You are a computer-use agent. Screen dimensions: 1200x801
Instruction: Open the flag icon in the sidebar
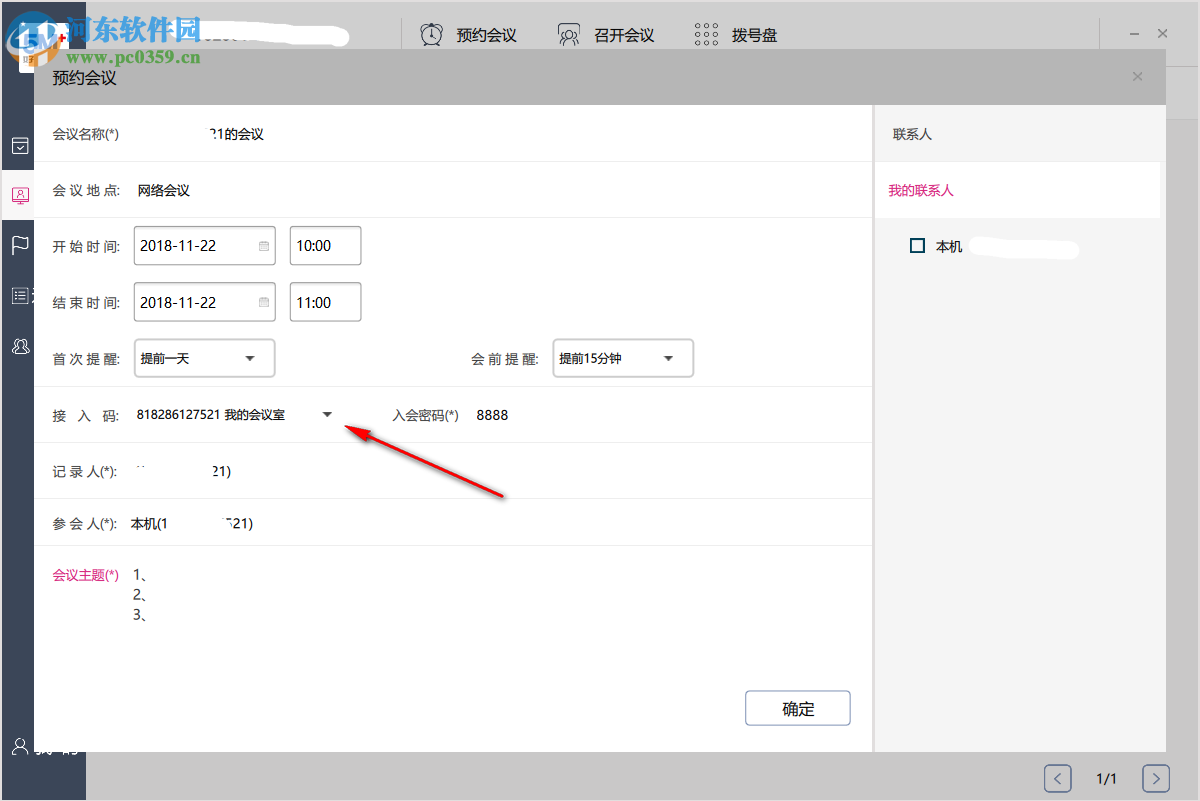20,245
